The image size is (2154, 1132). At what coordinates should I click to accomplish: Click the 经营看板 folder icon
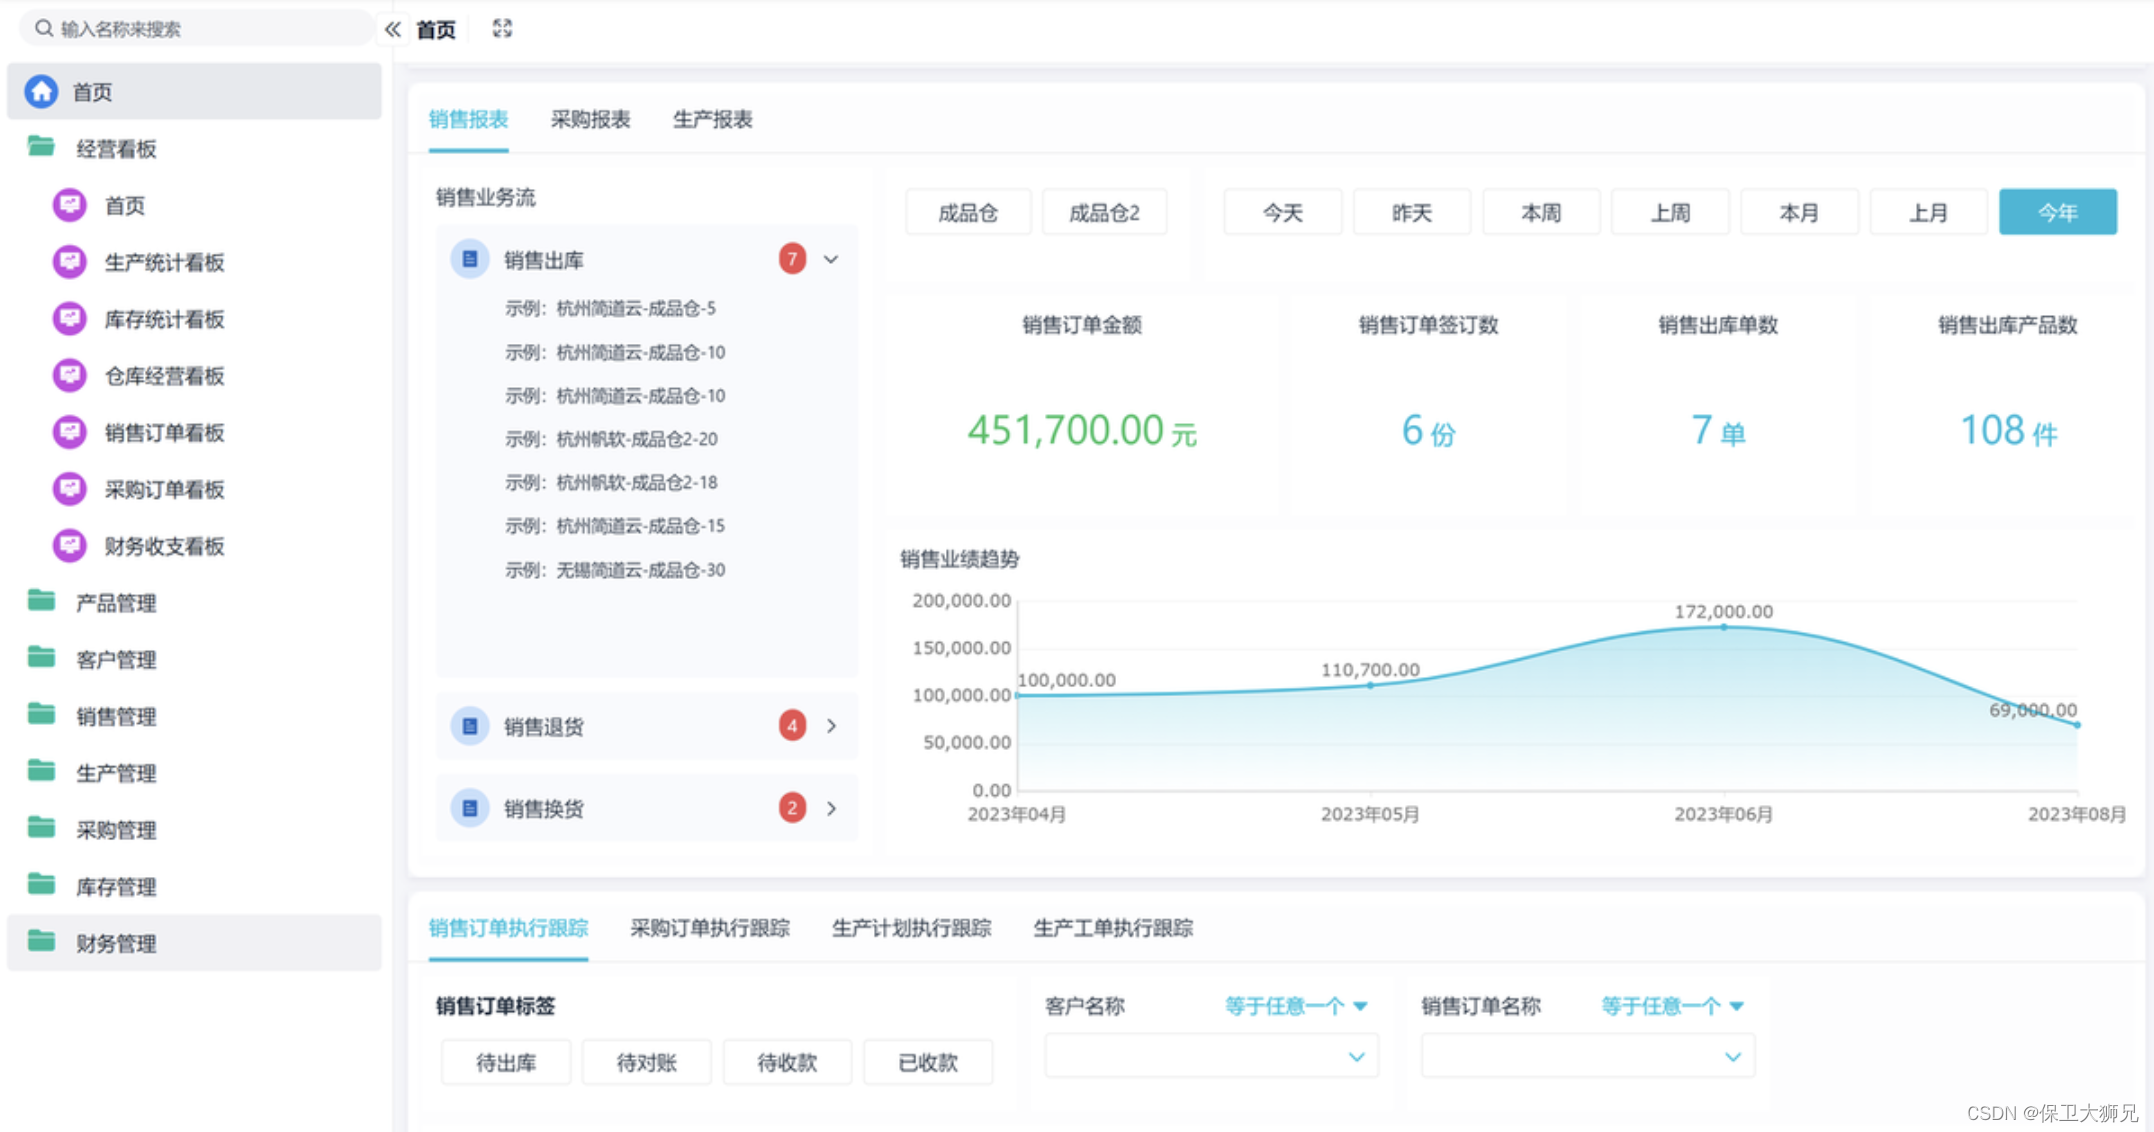[x=41, y=147]
